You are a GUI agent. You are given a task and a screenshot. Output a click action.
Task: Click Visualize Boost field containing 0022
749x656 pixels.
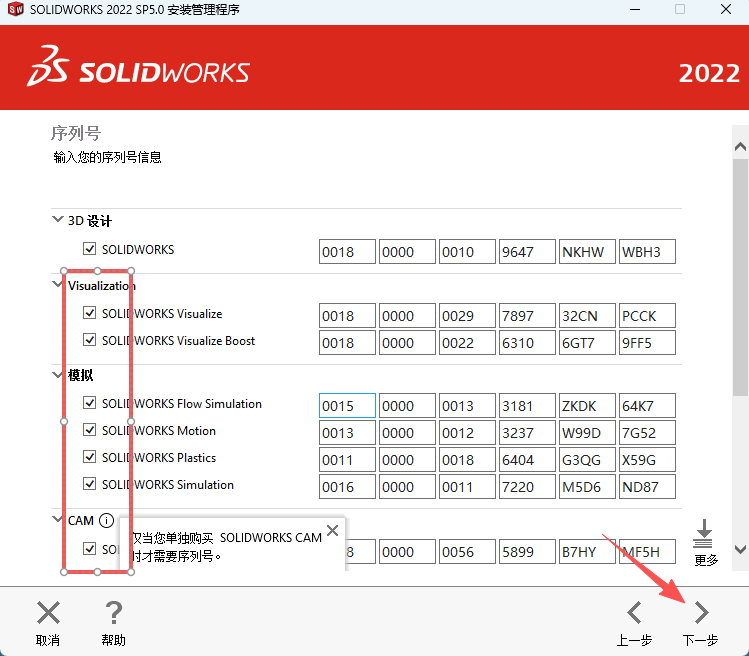click(x=467, y=343)
